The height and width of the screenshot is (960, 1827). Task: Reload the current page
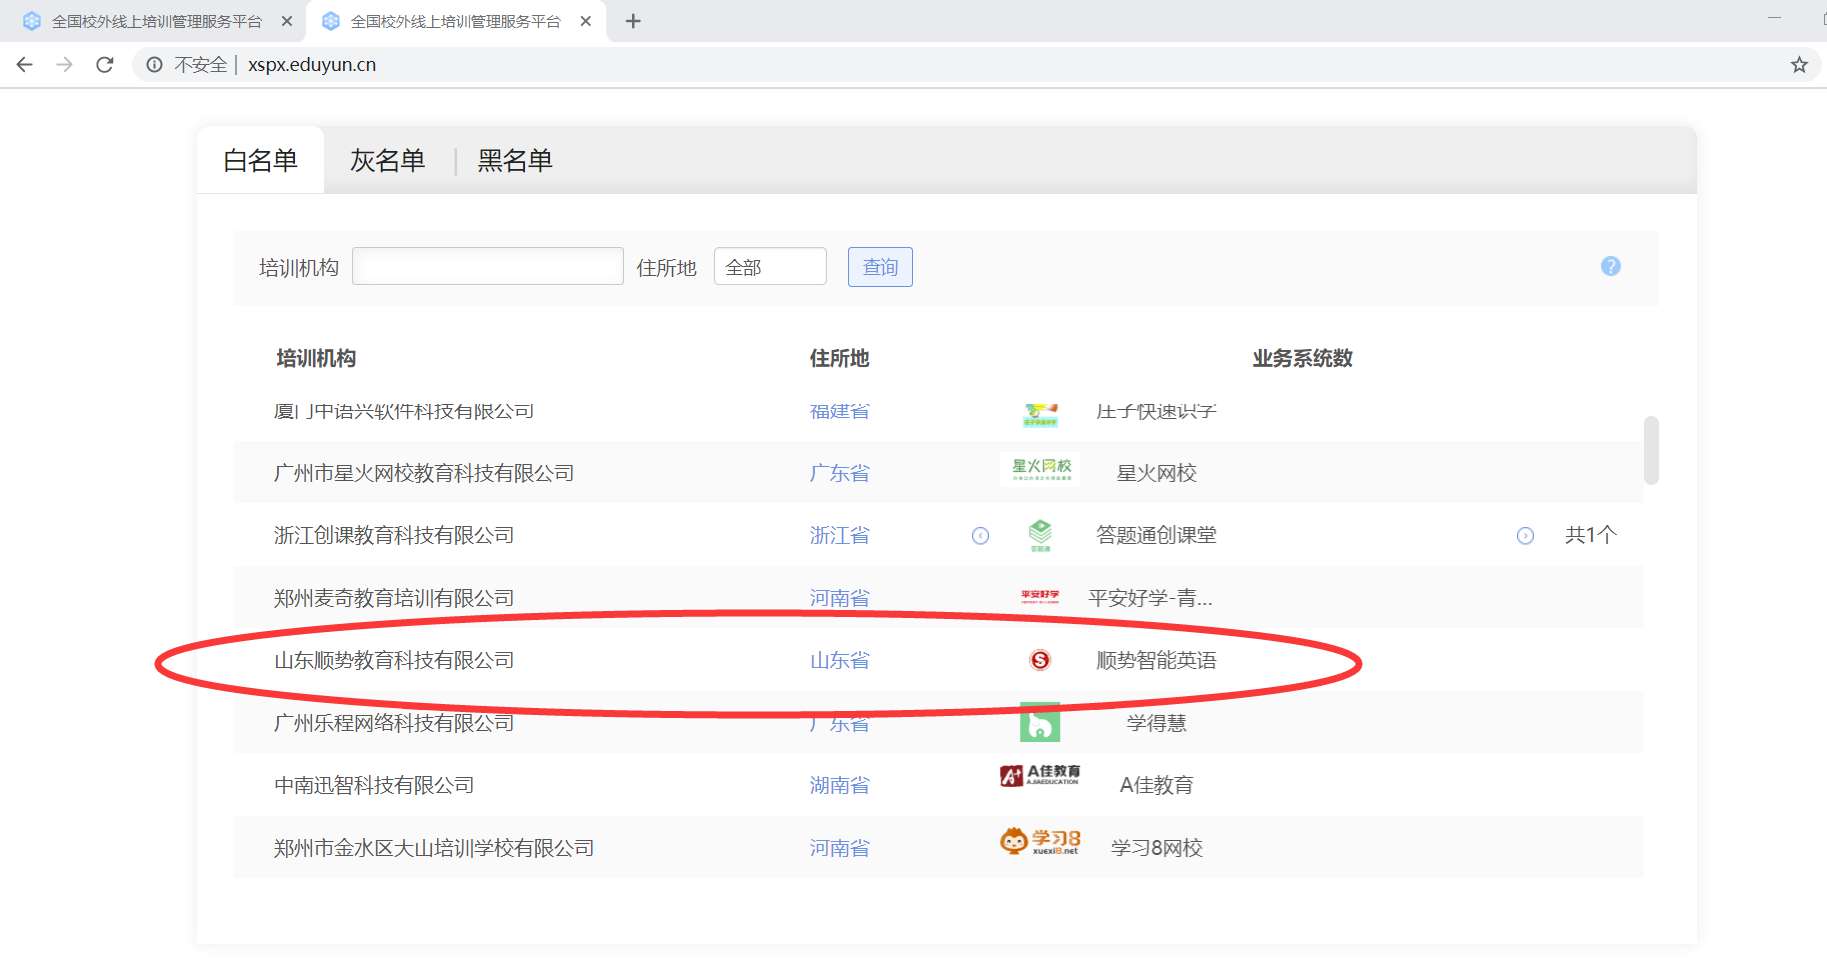pos(105,65)
